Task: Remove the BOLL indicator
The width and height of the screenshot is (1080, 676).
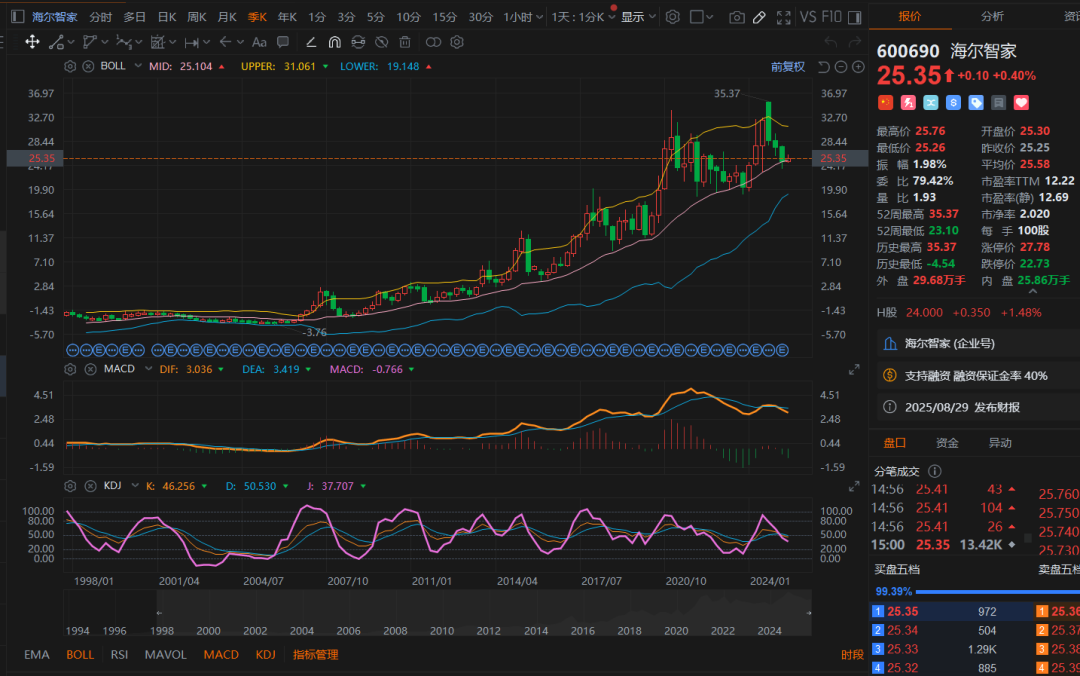Action: 88,66
